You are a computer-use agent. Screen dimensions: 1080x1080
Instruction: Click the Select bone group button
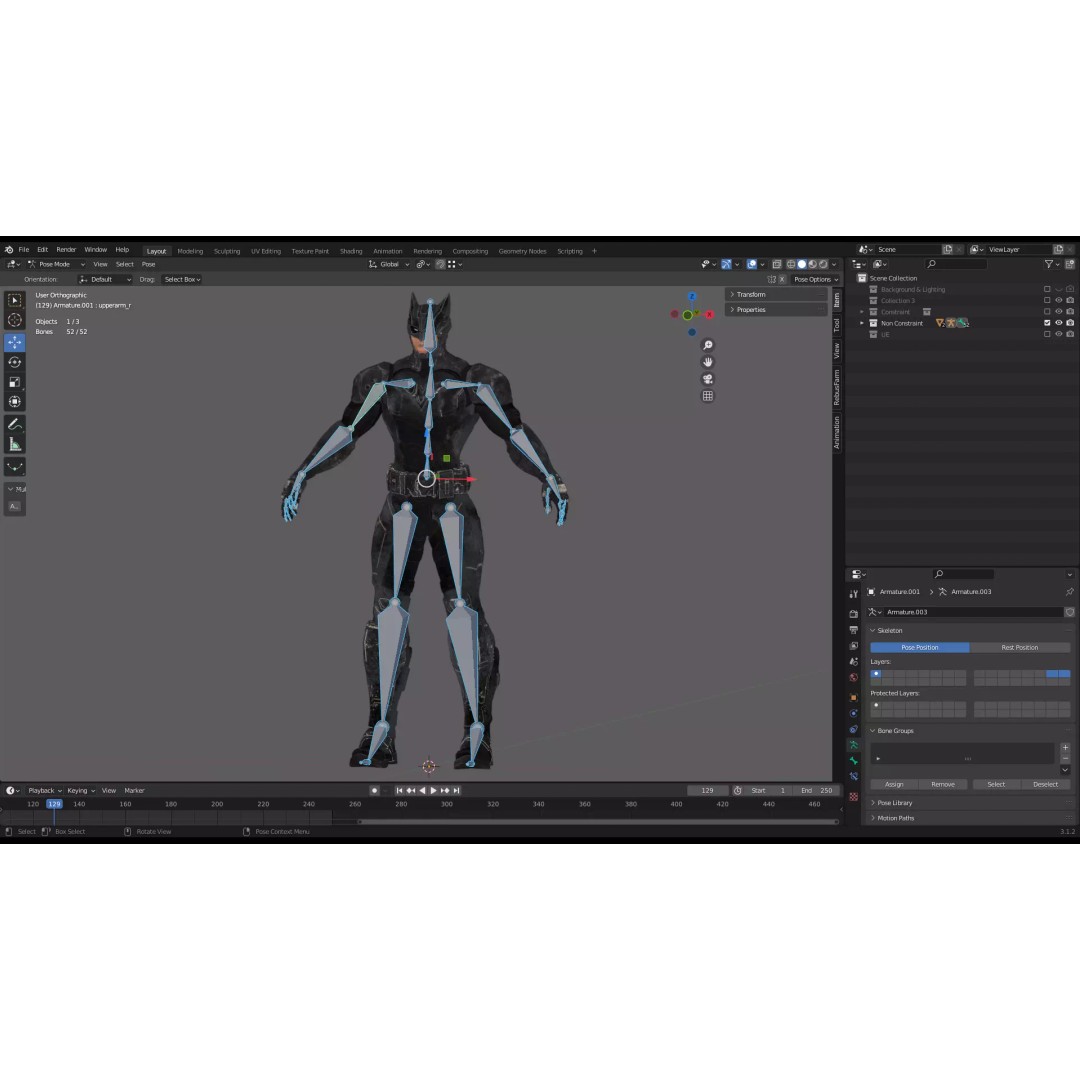[x=996, y=785]
